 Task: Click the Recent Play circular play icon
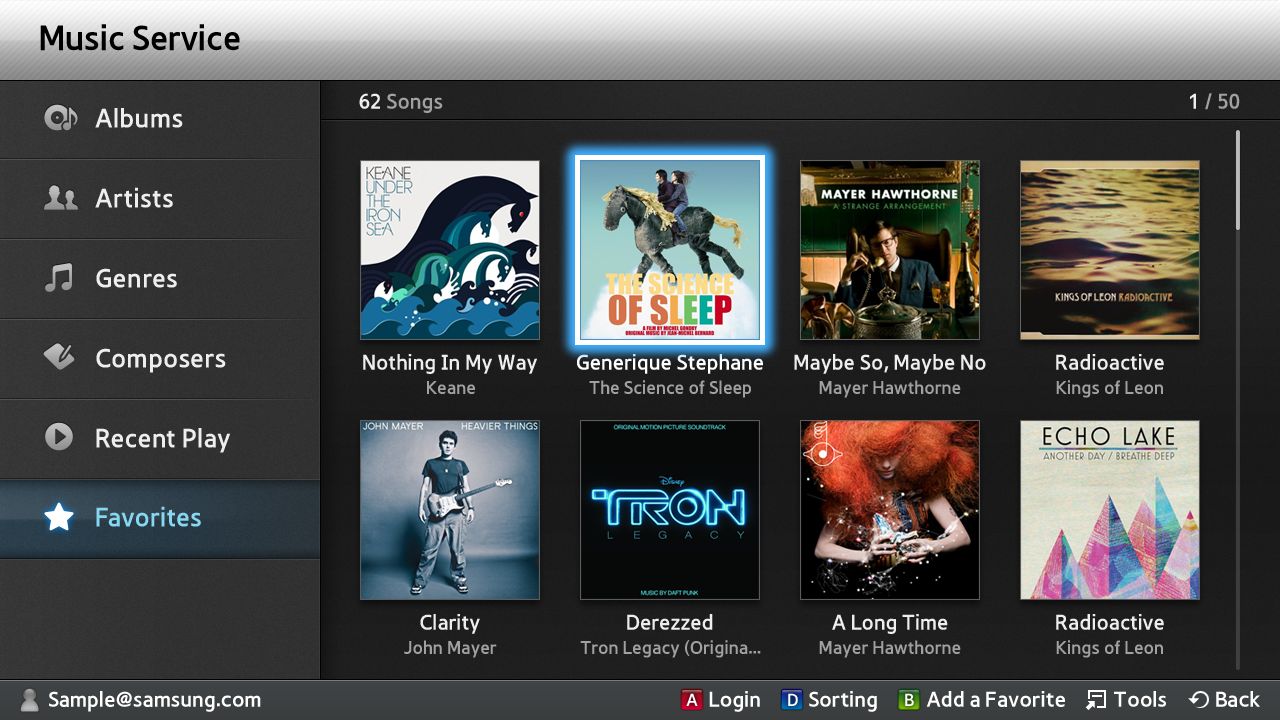coord(59,437)
